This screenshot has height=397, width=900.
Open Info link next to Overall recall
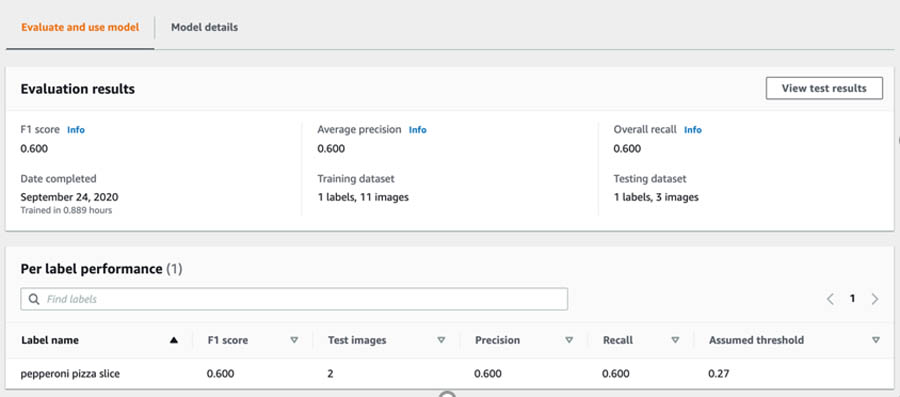693,130
